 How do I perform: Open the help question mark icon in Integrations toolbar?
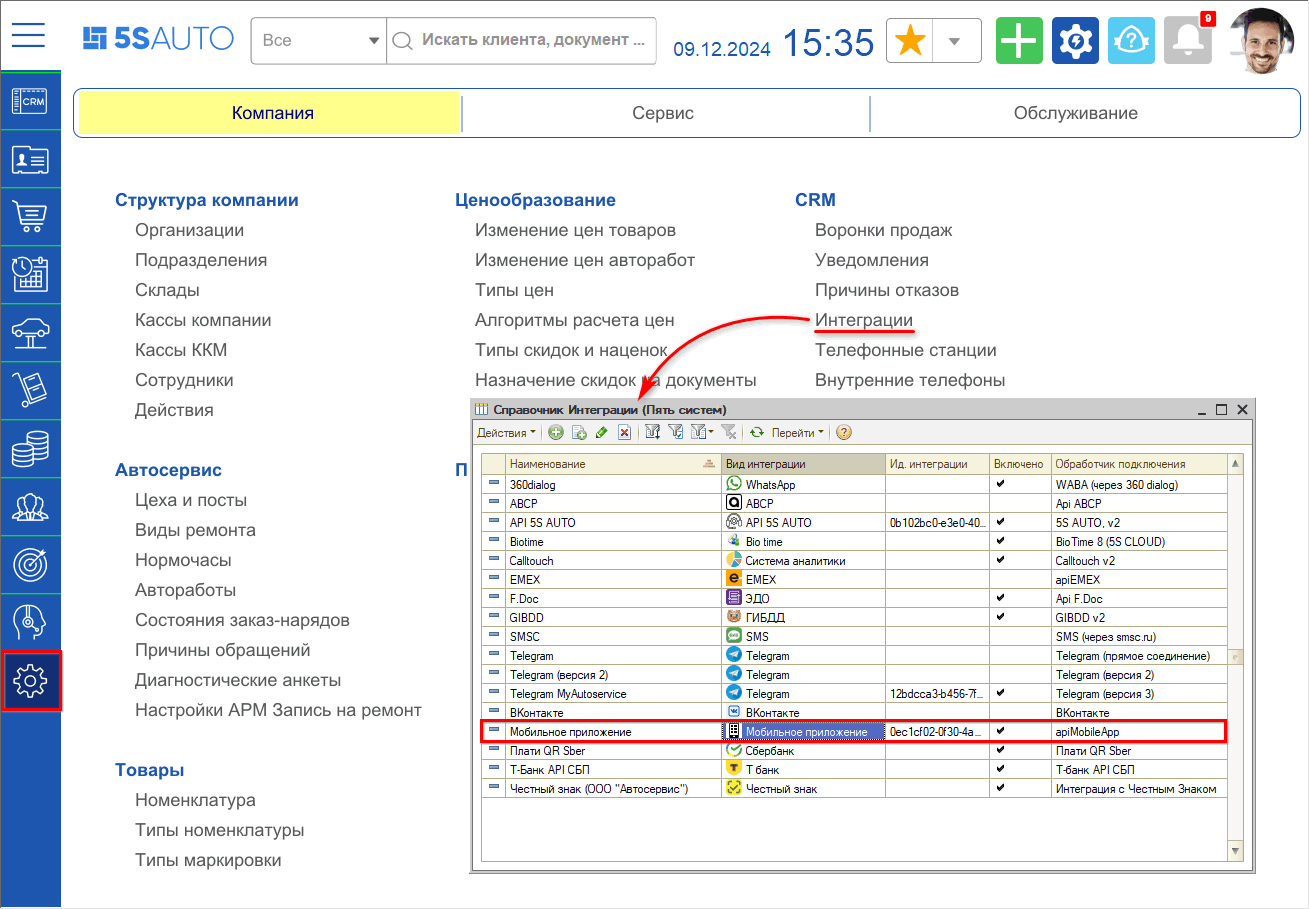click(844, 433)
